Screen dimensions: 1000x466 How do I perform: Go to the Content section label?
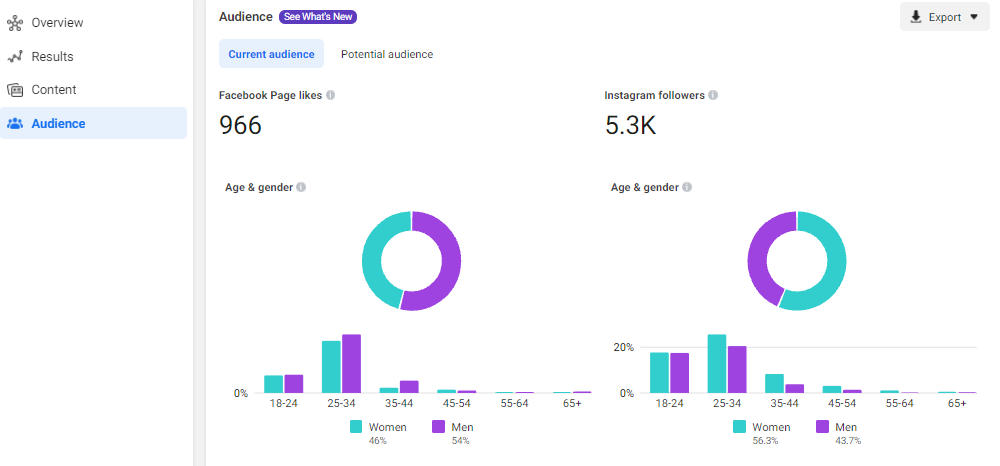tap(54, 90)
